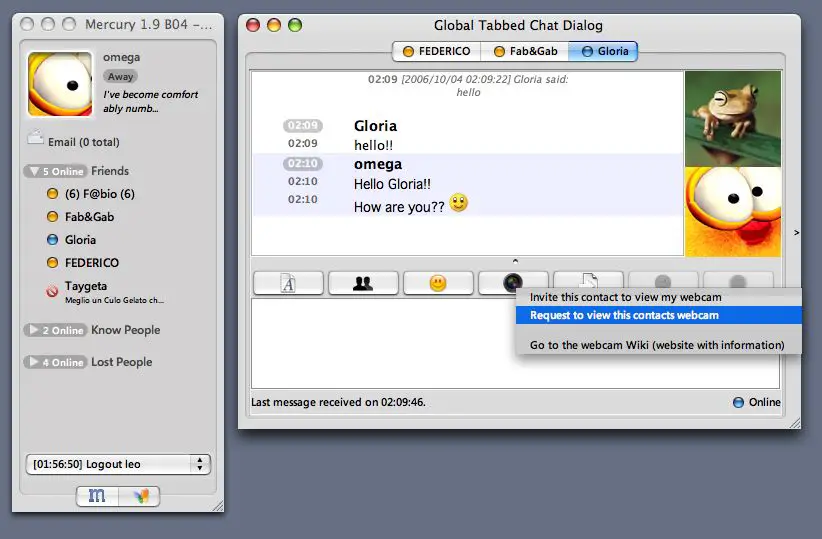This screenshot has height=539, width=822.
Task: Switch to the FEDERICO chat tab
Action: [x=436, y=51]
